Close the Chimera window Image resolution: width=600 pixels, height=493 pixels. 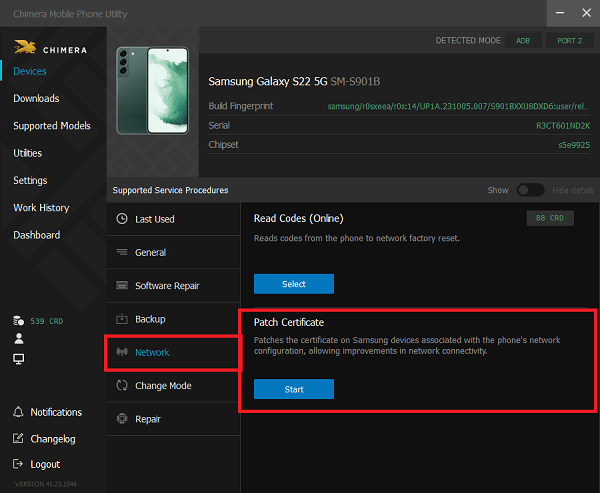pos(586,13)
